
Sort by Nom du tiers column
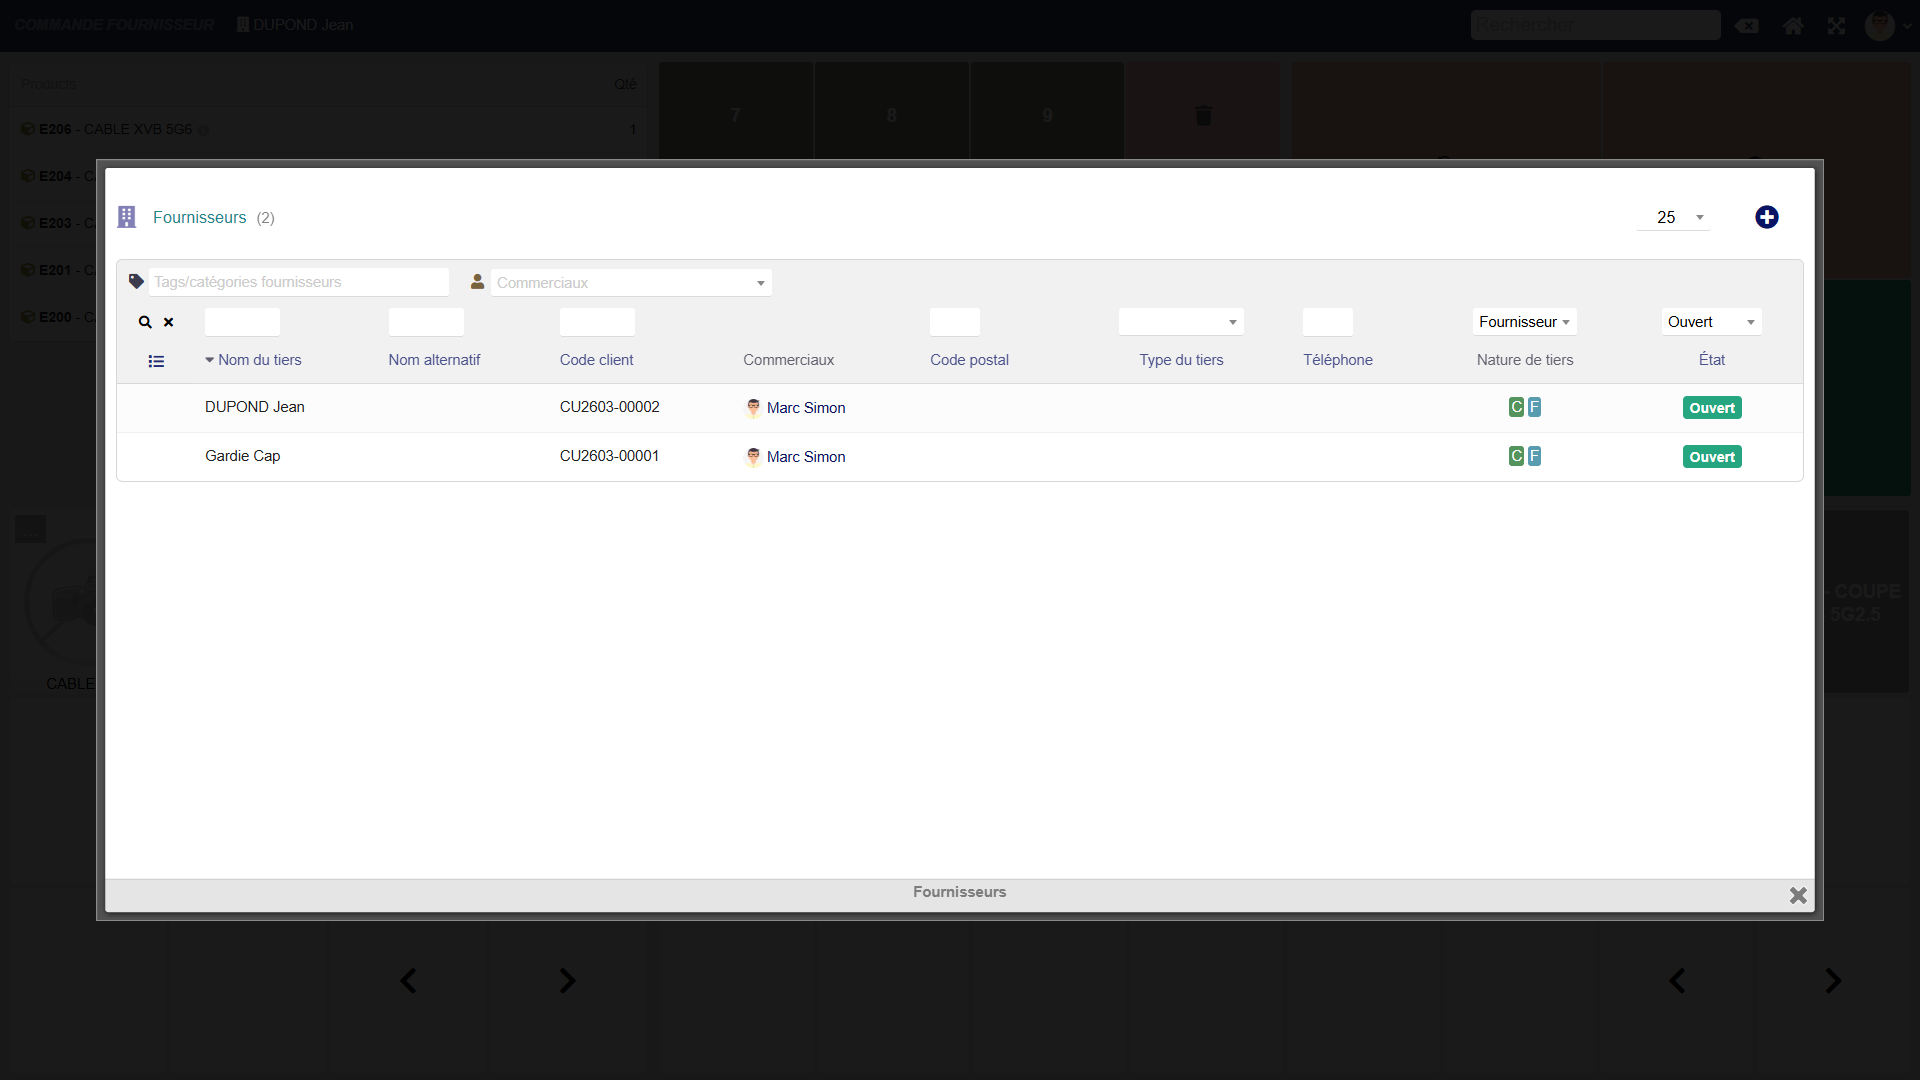259,360
